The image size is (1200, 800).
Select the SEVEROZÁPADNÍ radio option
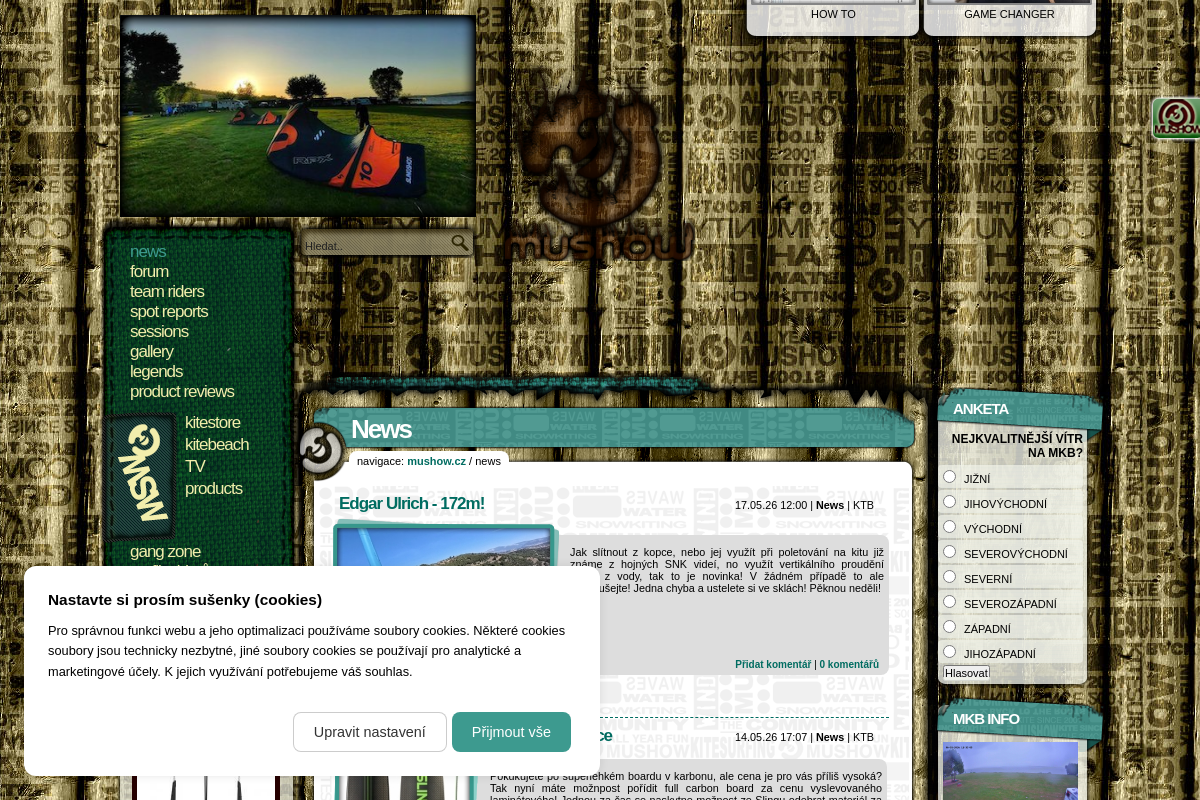pyautogui.click(x=950, y=602)
